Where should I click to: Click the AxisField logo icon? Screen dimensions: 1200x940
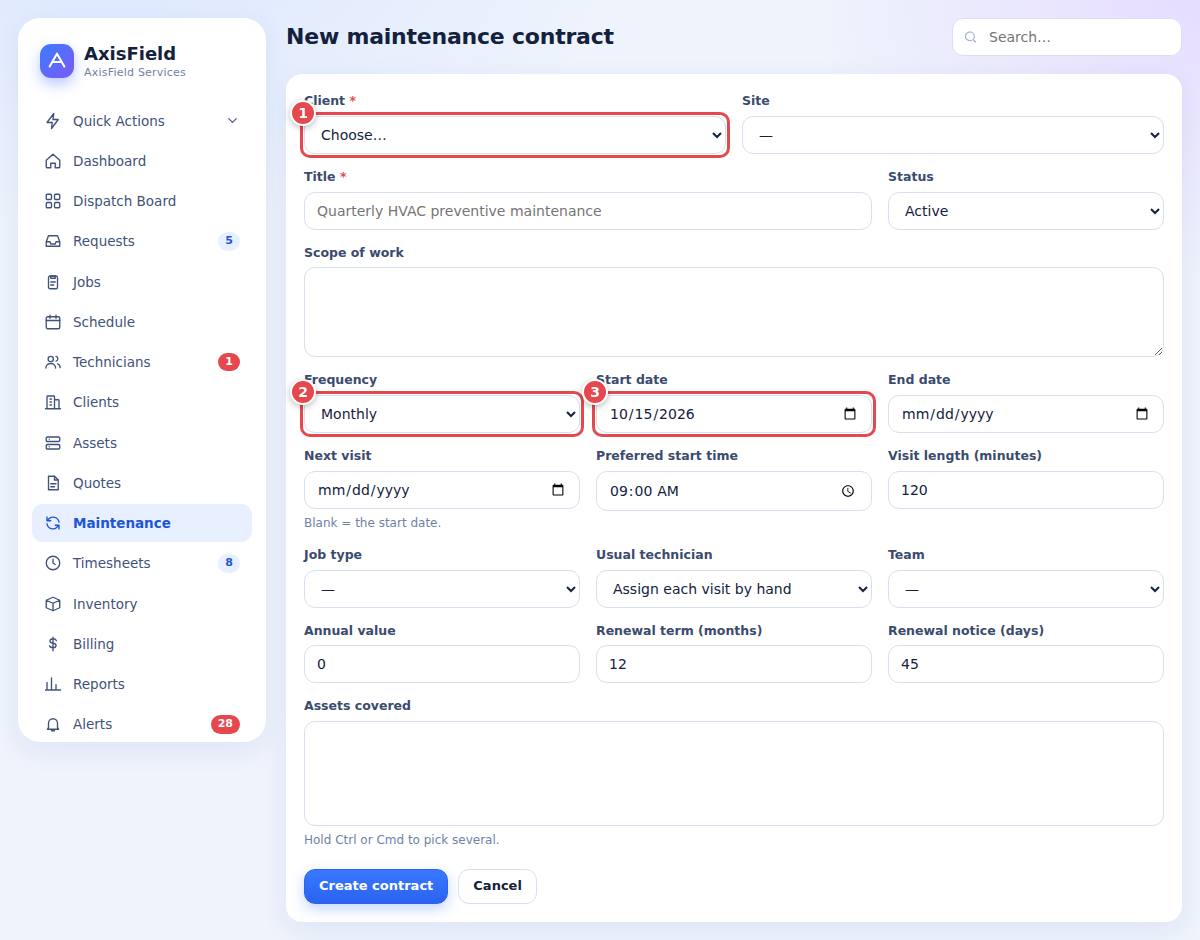coord(57,61)
